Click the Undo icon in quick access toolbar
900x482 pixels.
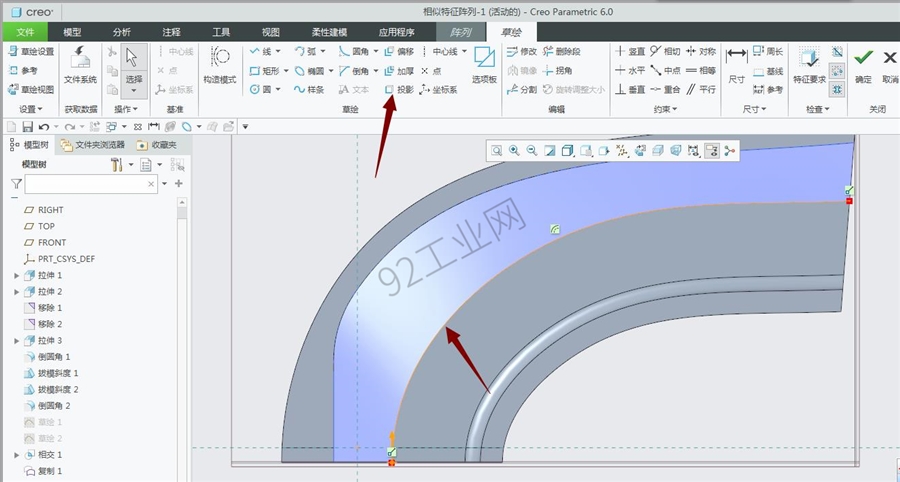[x=44, y=126]
